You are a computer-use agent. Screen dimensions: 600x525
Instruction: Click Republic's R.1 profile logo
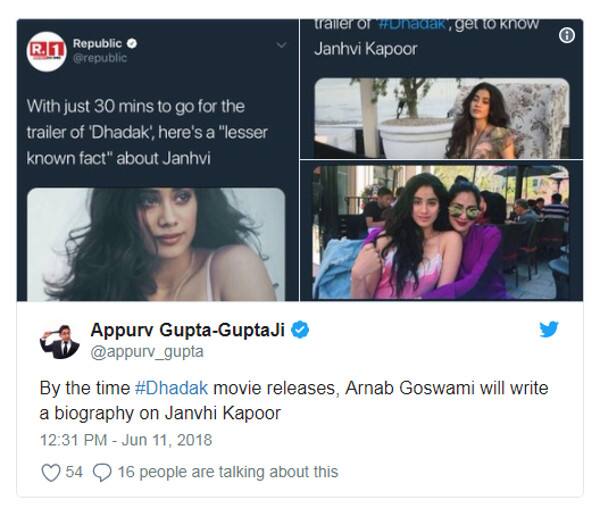tap(47, 51)
